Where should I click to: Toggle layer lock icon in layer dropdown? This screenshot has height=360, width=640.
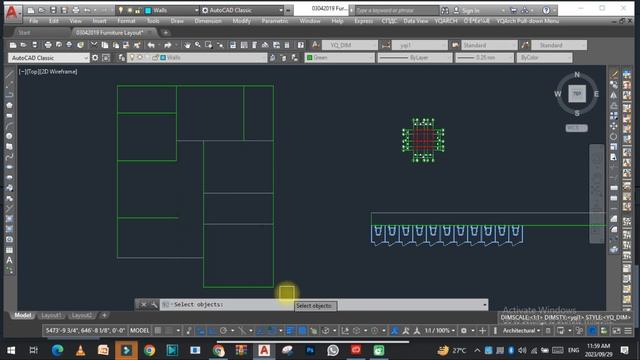click(155, 58)
